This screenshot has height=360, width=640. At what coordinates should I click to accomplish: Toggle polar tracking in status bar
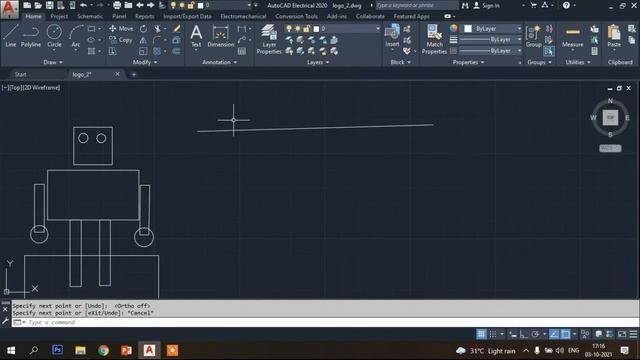point(535,334)
